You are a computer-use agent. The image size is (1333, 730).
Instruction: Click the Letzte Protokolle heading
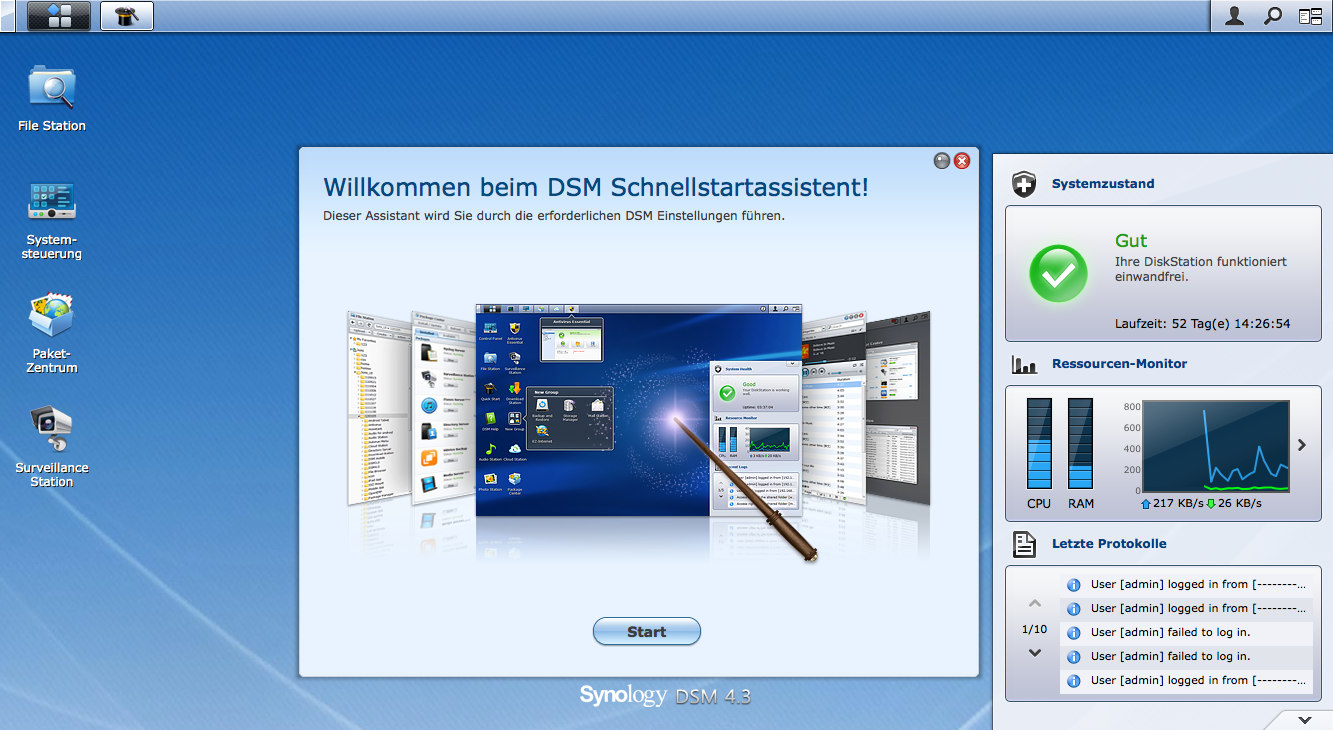point(1109,544)
